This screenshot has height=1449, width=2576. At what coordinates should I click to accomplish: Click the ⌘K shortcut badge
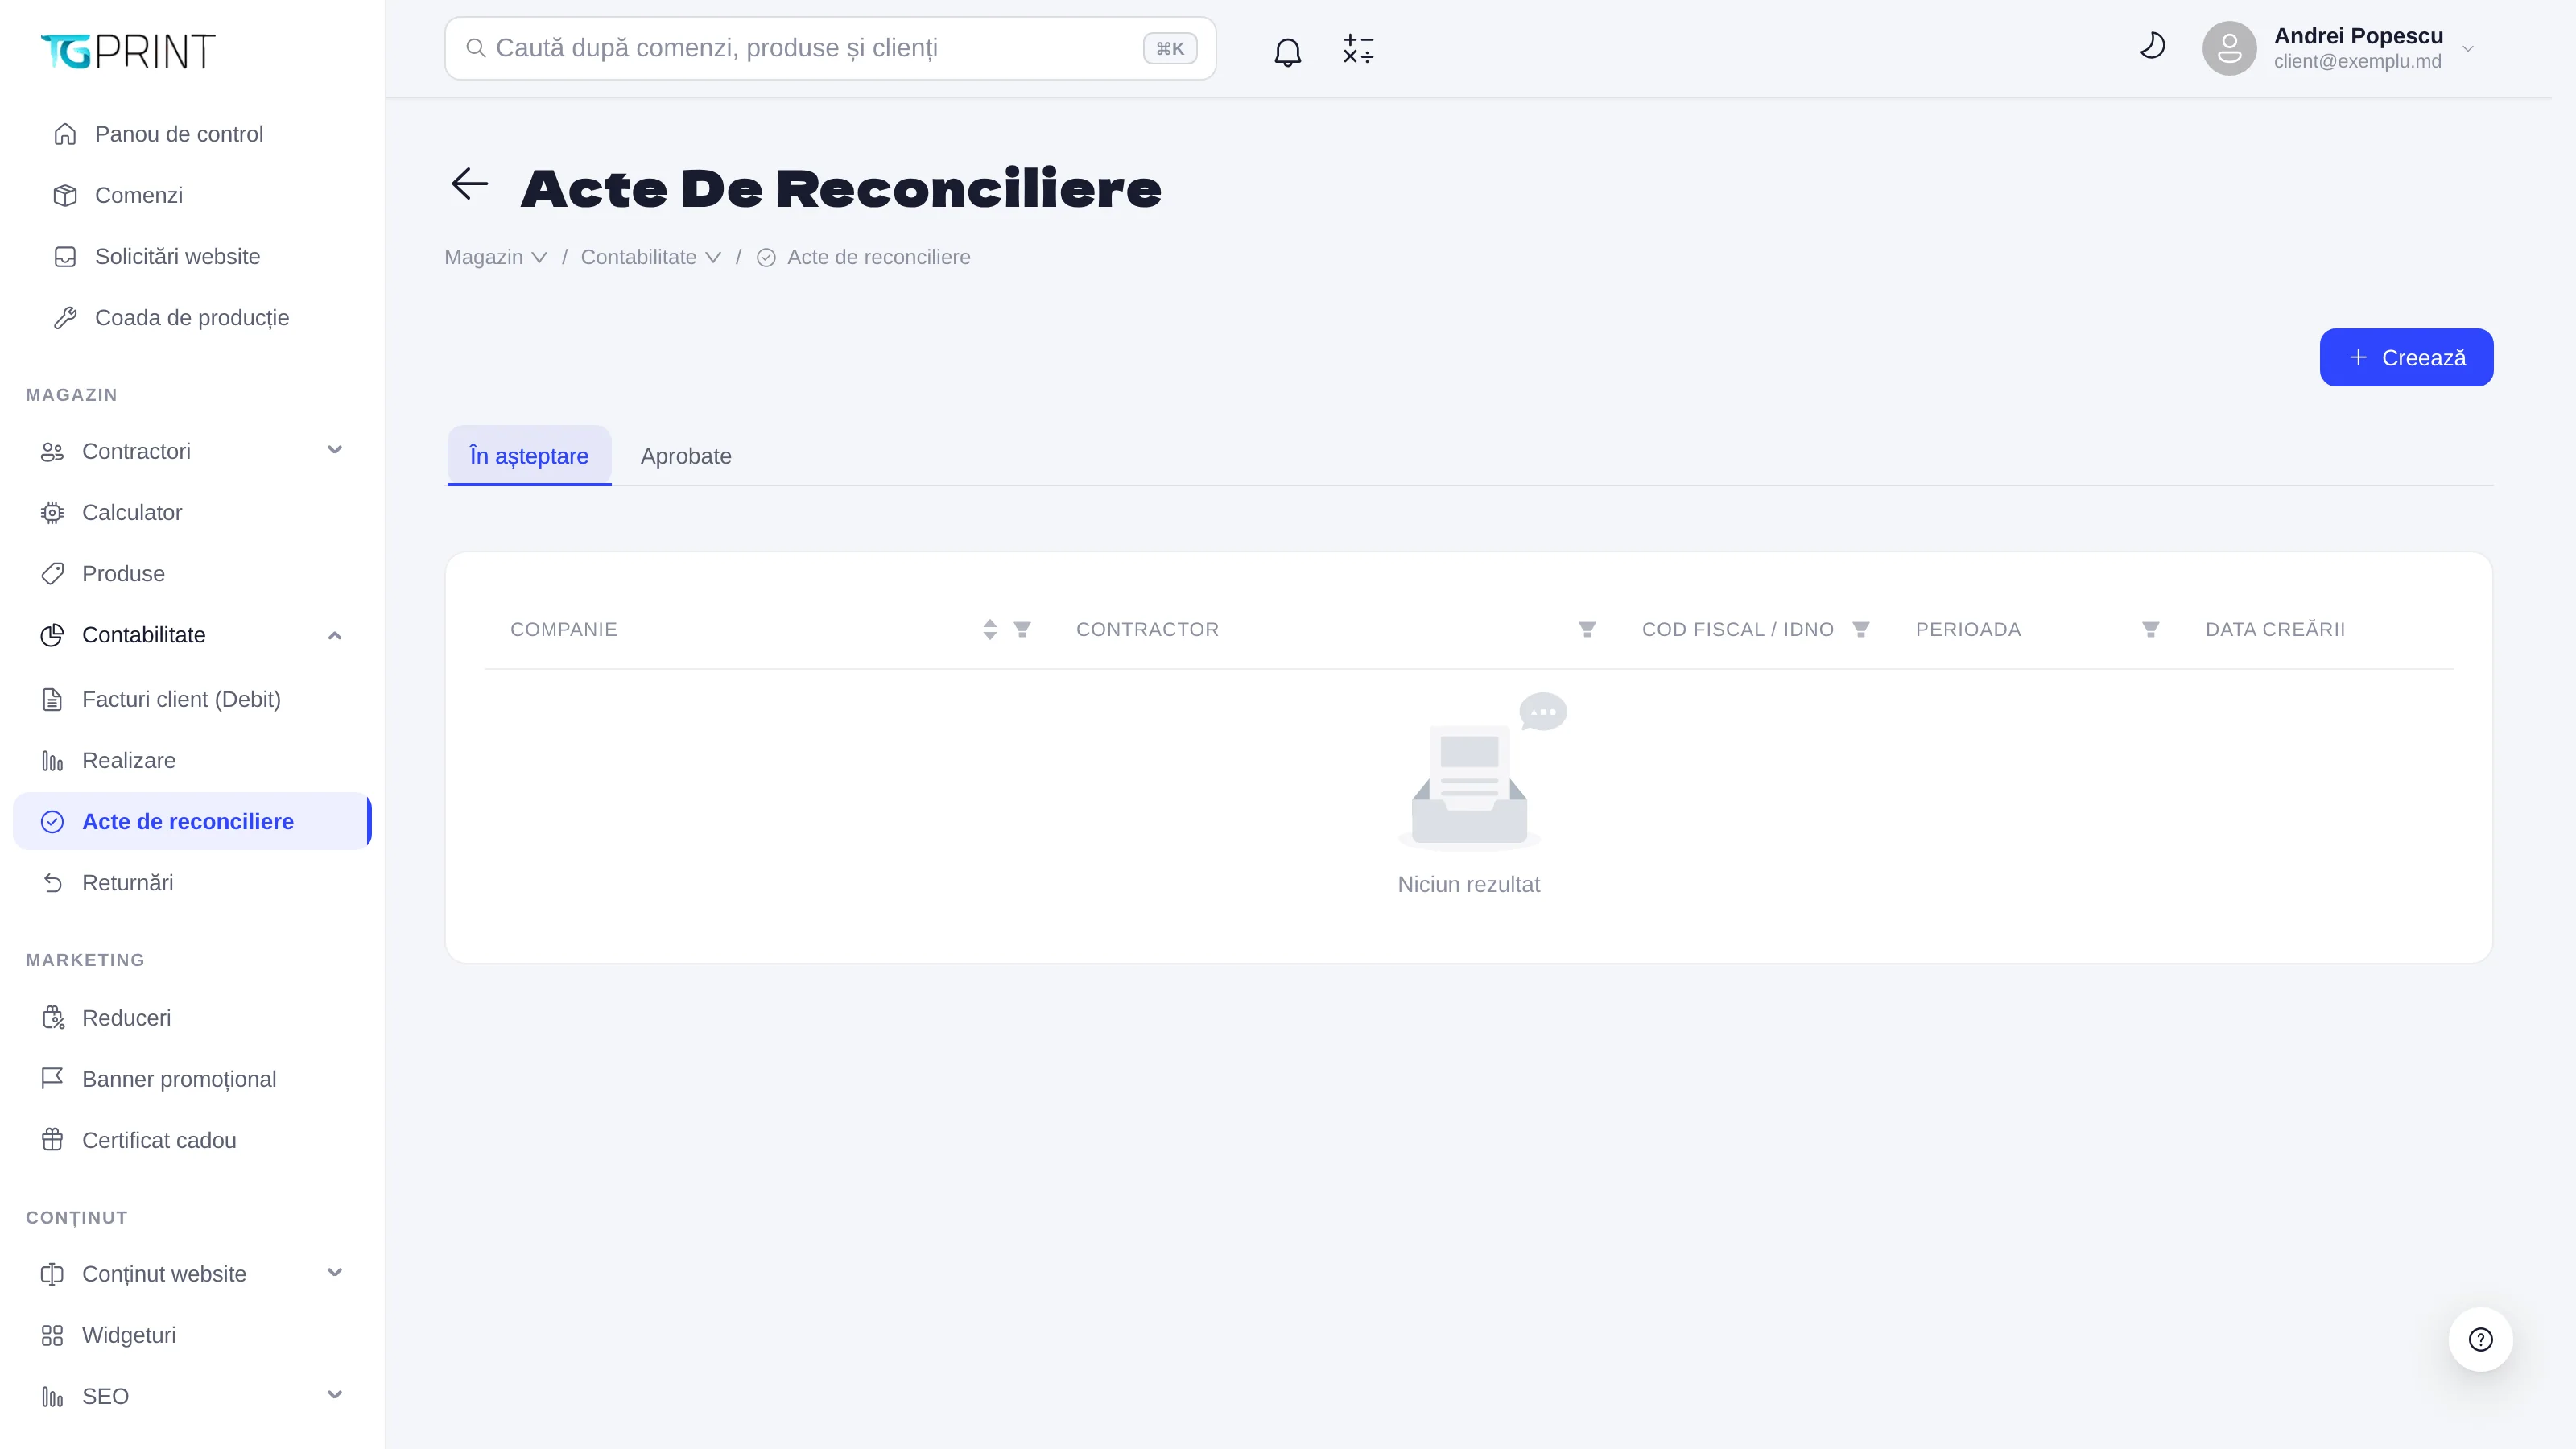click(1170, 48)
